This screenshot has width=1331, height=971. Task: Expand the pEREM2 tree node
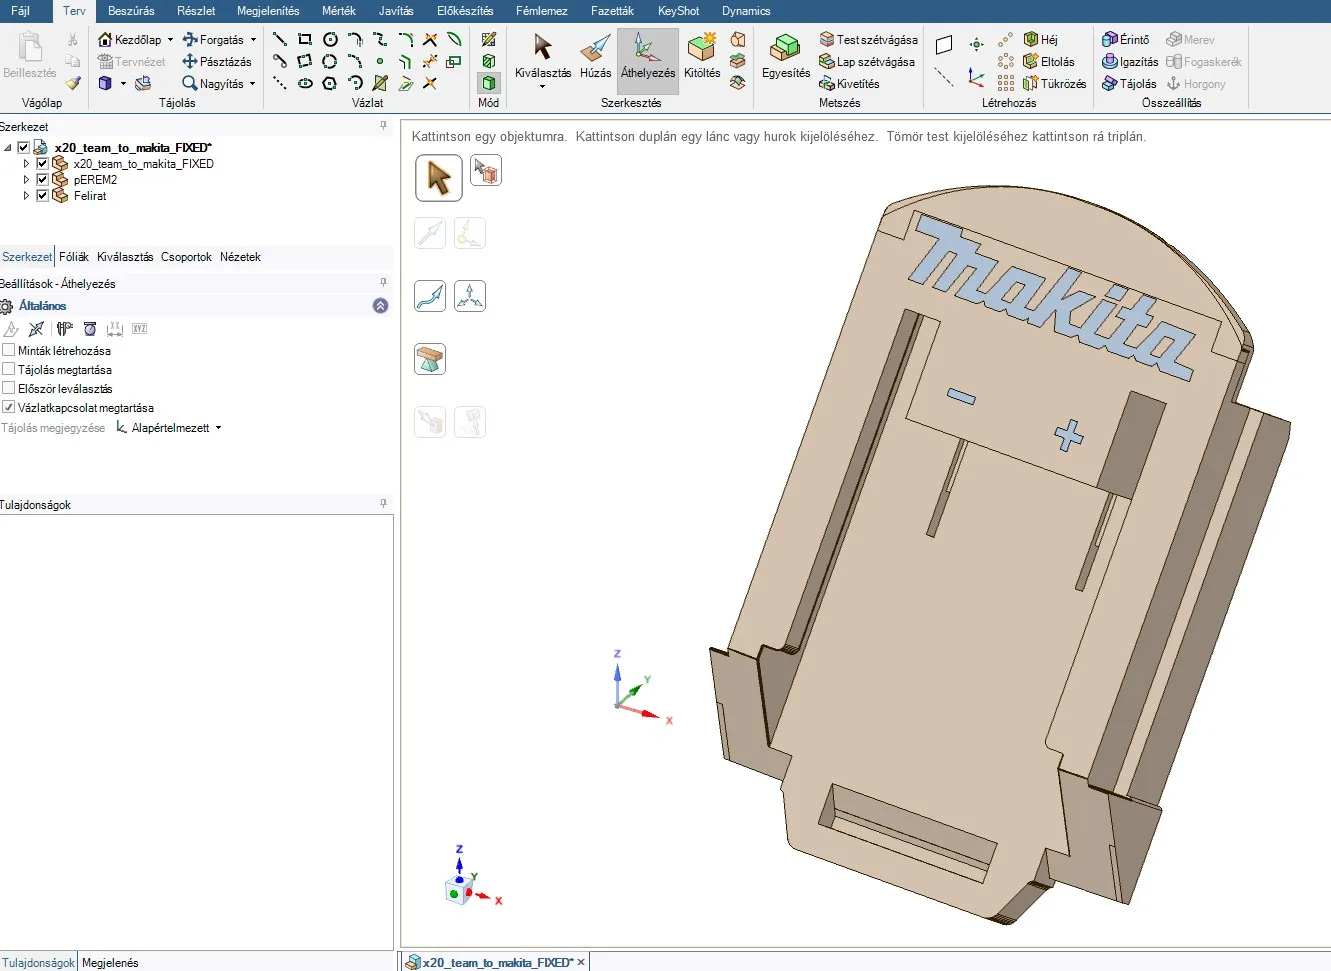click(x=26, y=180)
